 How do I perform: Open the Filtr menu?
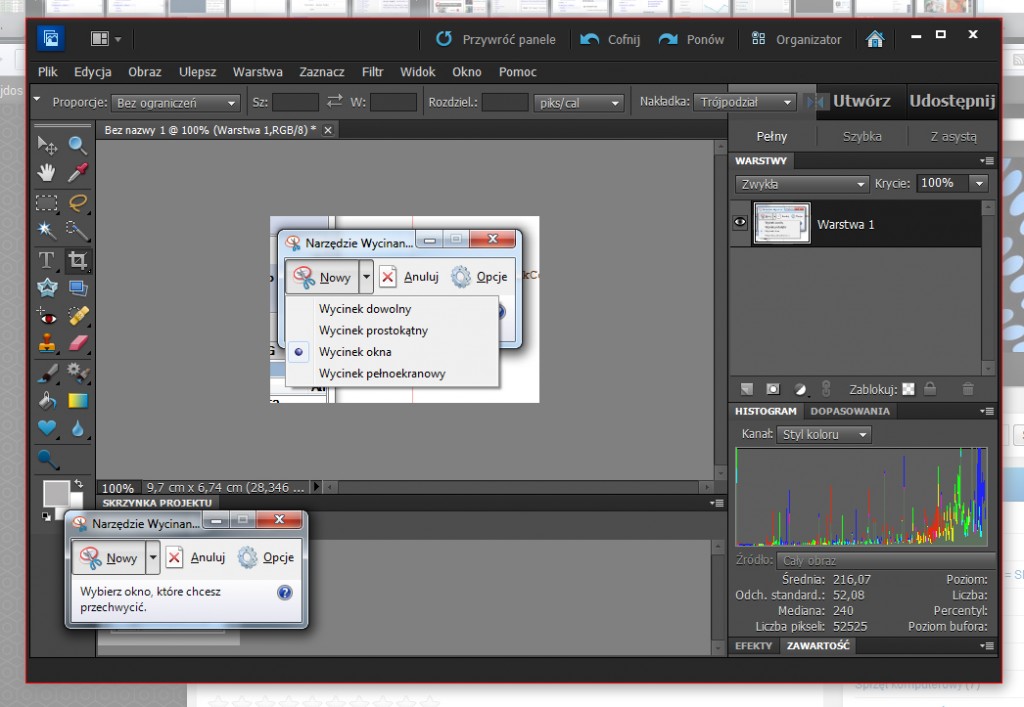click(372, 72)
